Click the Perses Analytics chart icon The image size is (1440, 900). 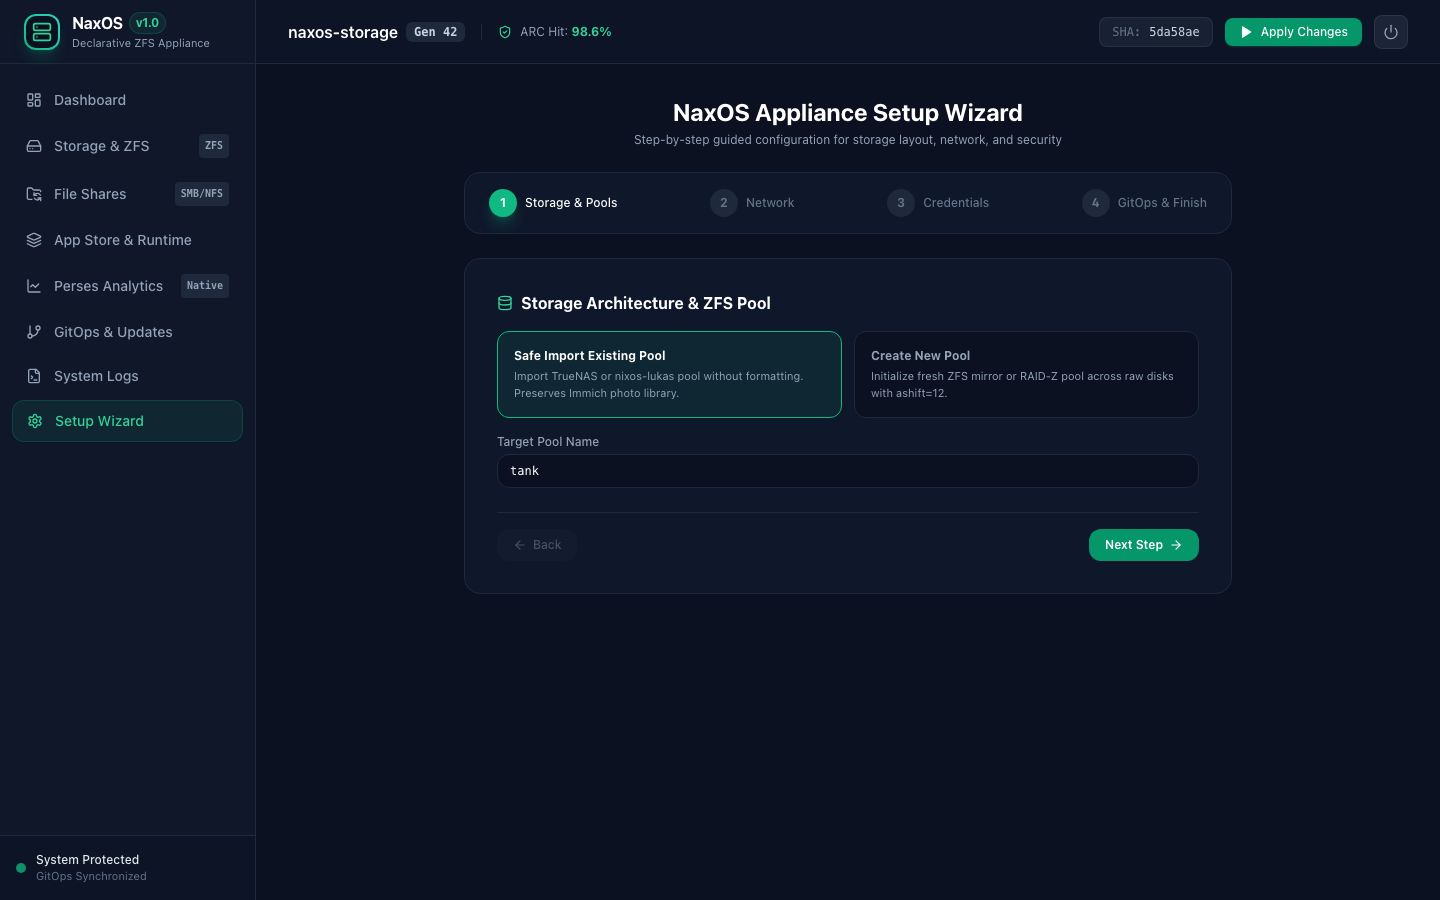(x=34, y=286)
